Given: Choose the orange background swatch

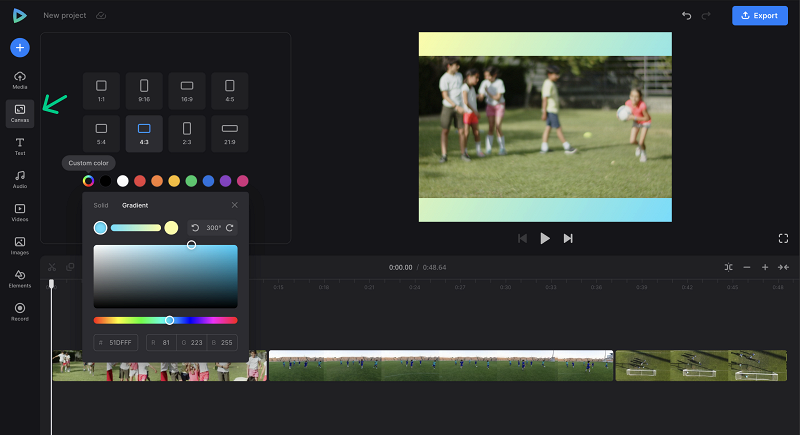Looking at the screenshot, I should click(157, 181).
